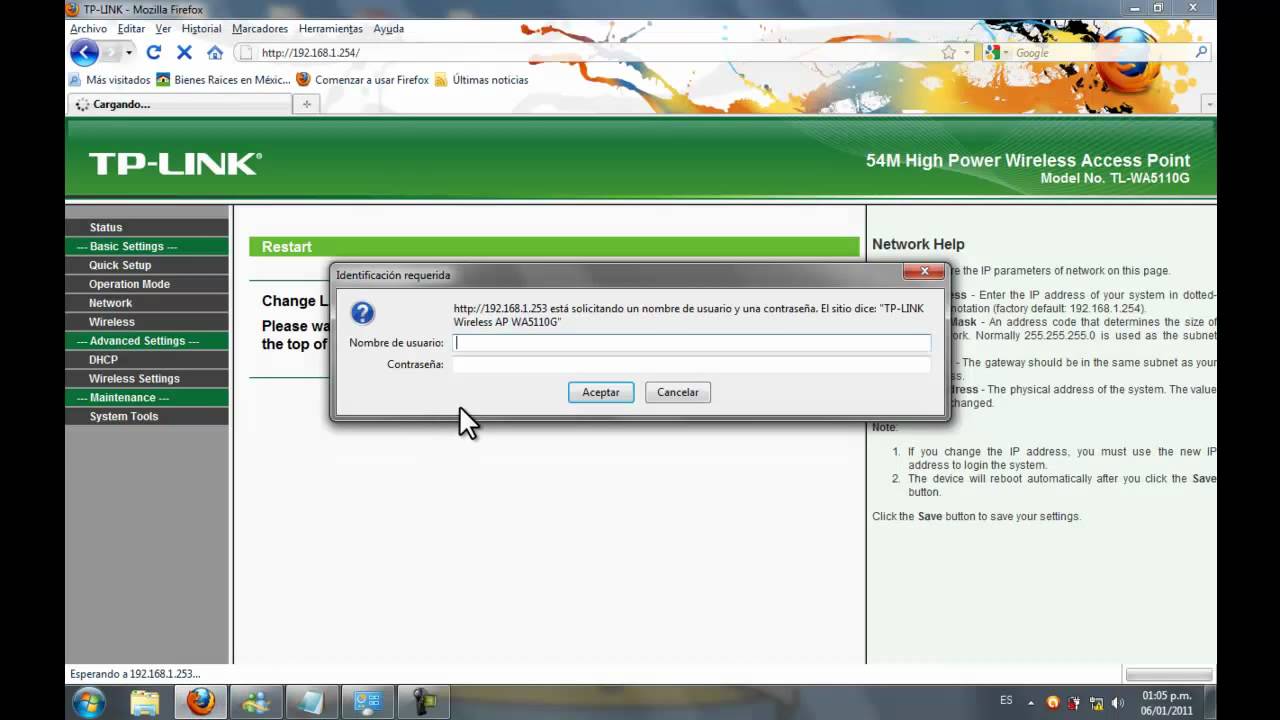
Task: Open the Historial menu
Action: coord(201,29)
